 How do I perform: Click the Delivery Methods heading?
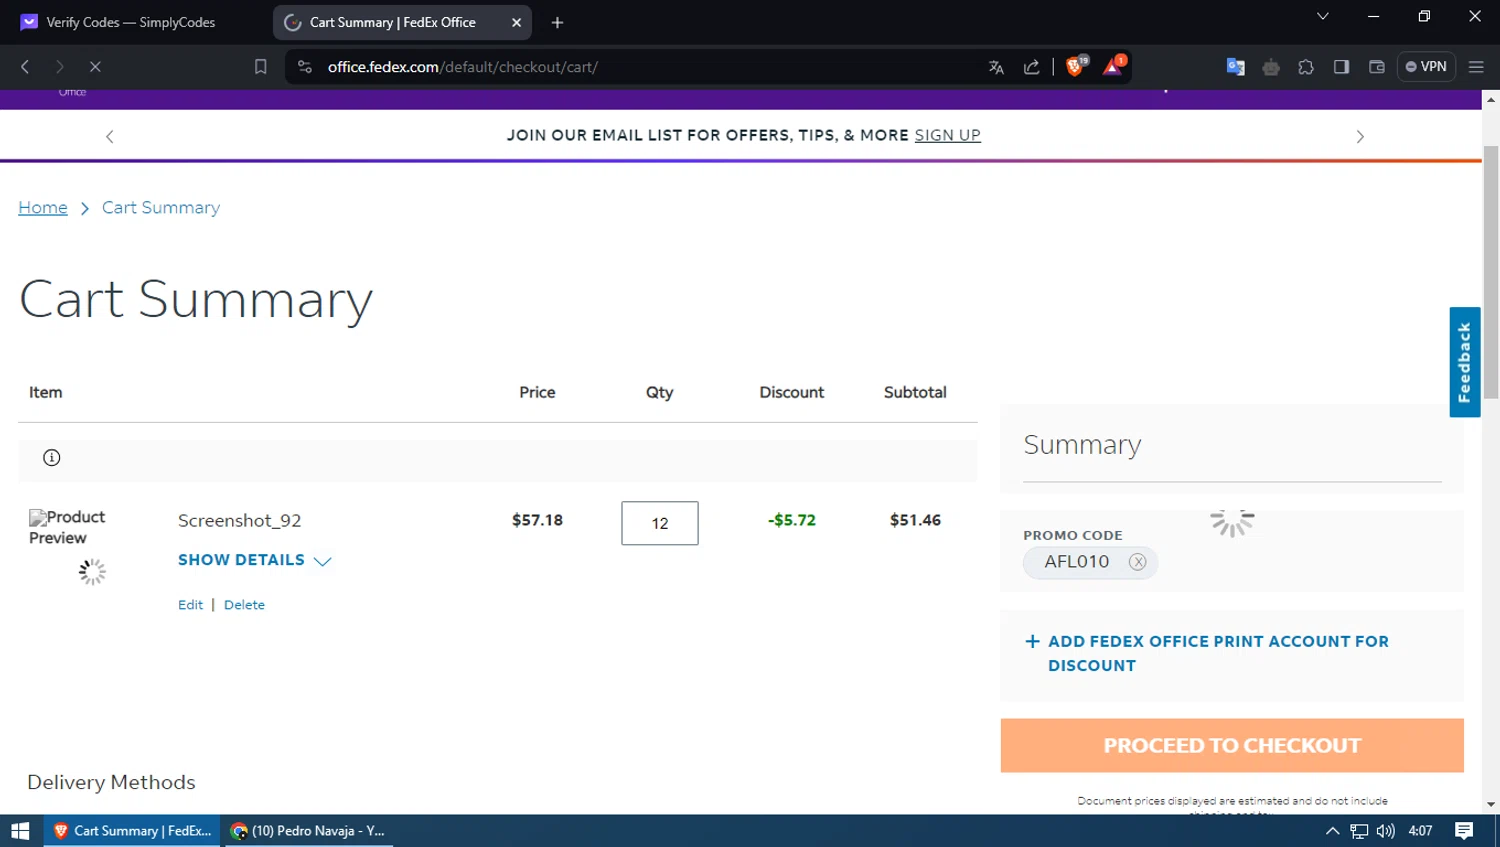(x=111, y=782)
